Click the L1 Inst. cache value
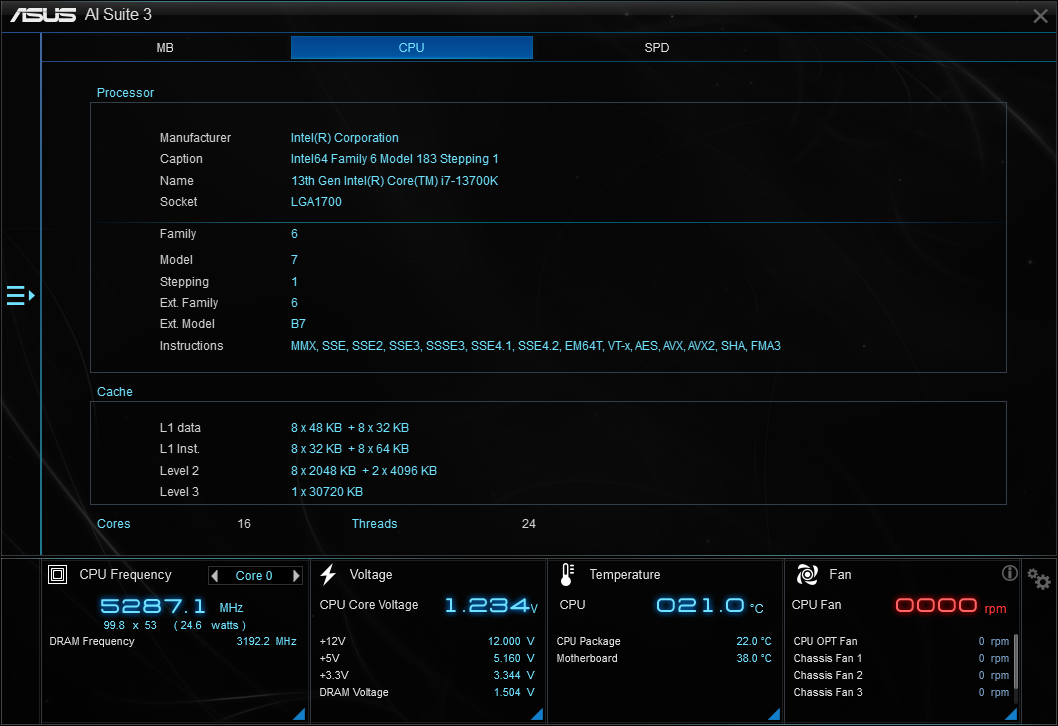 350,449
